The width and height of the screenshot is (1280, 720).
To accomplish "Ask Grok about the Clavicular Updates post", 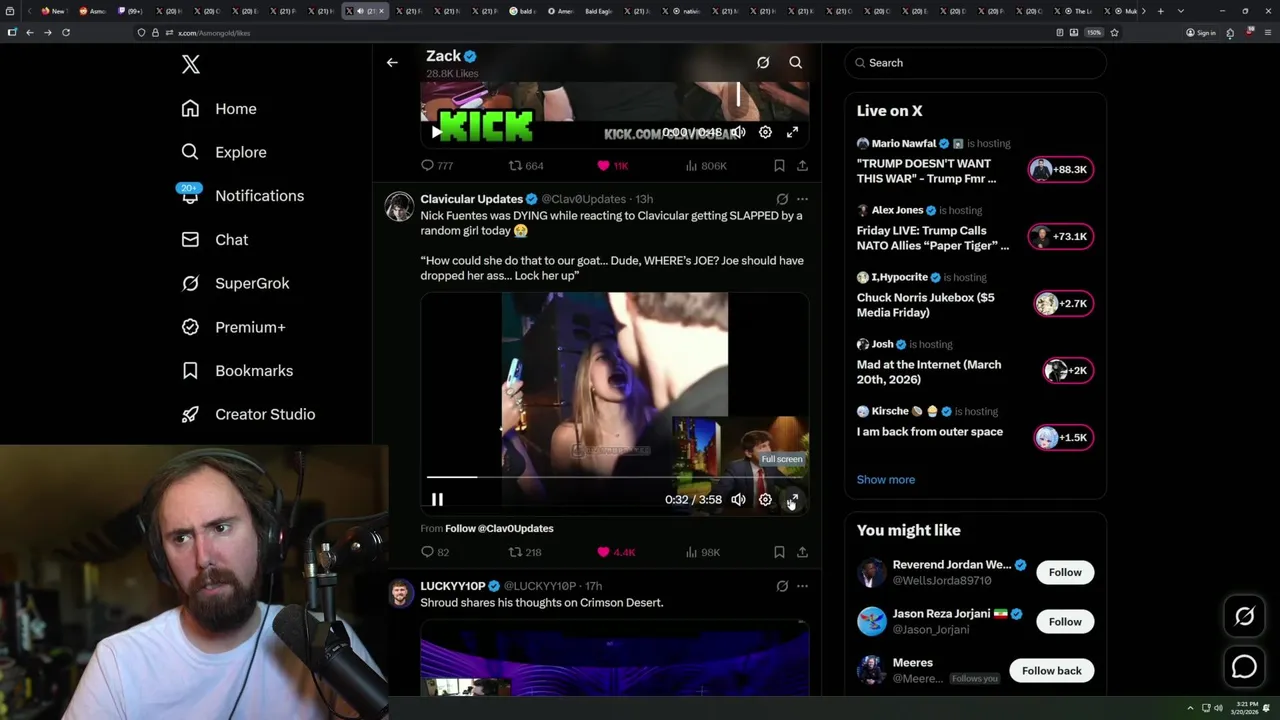I will pyautogui.click(x=782, y=199).
